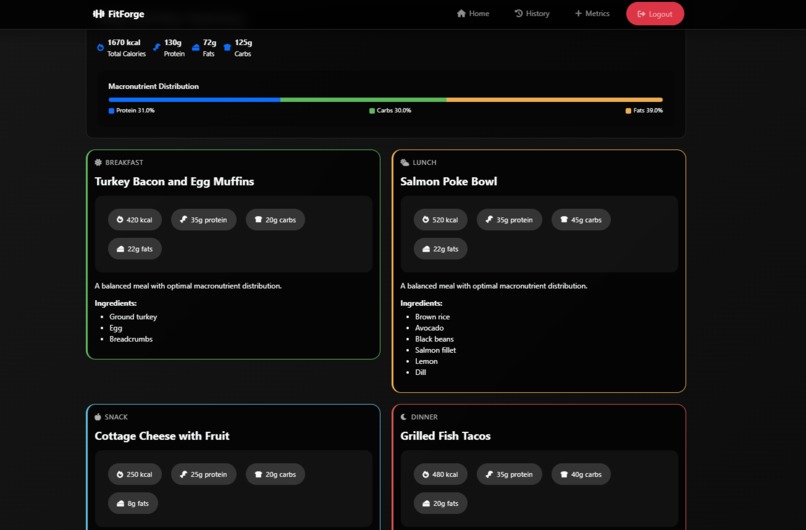Viewport: 806px width, 530px height.
Task: Click the Dinner moon icon
Action: [x=404, y=417]
